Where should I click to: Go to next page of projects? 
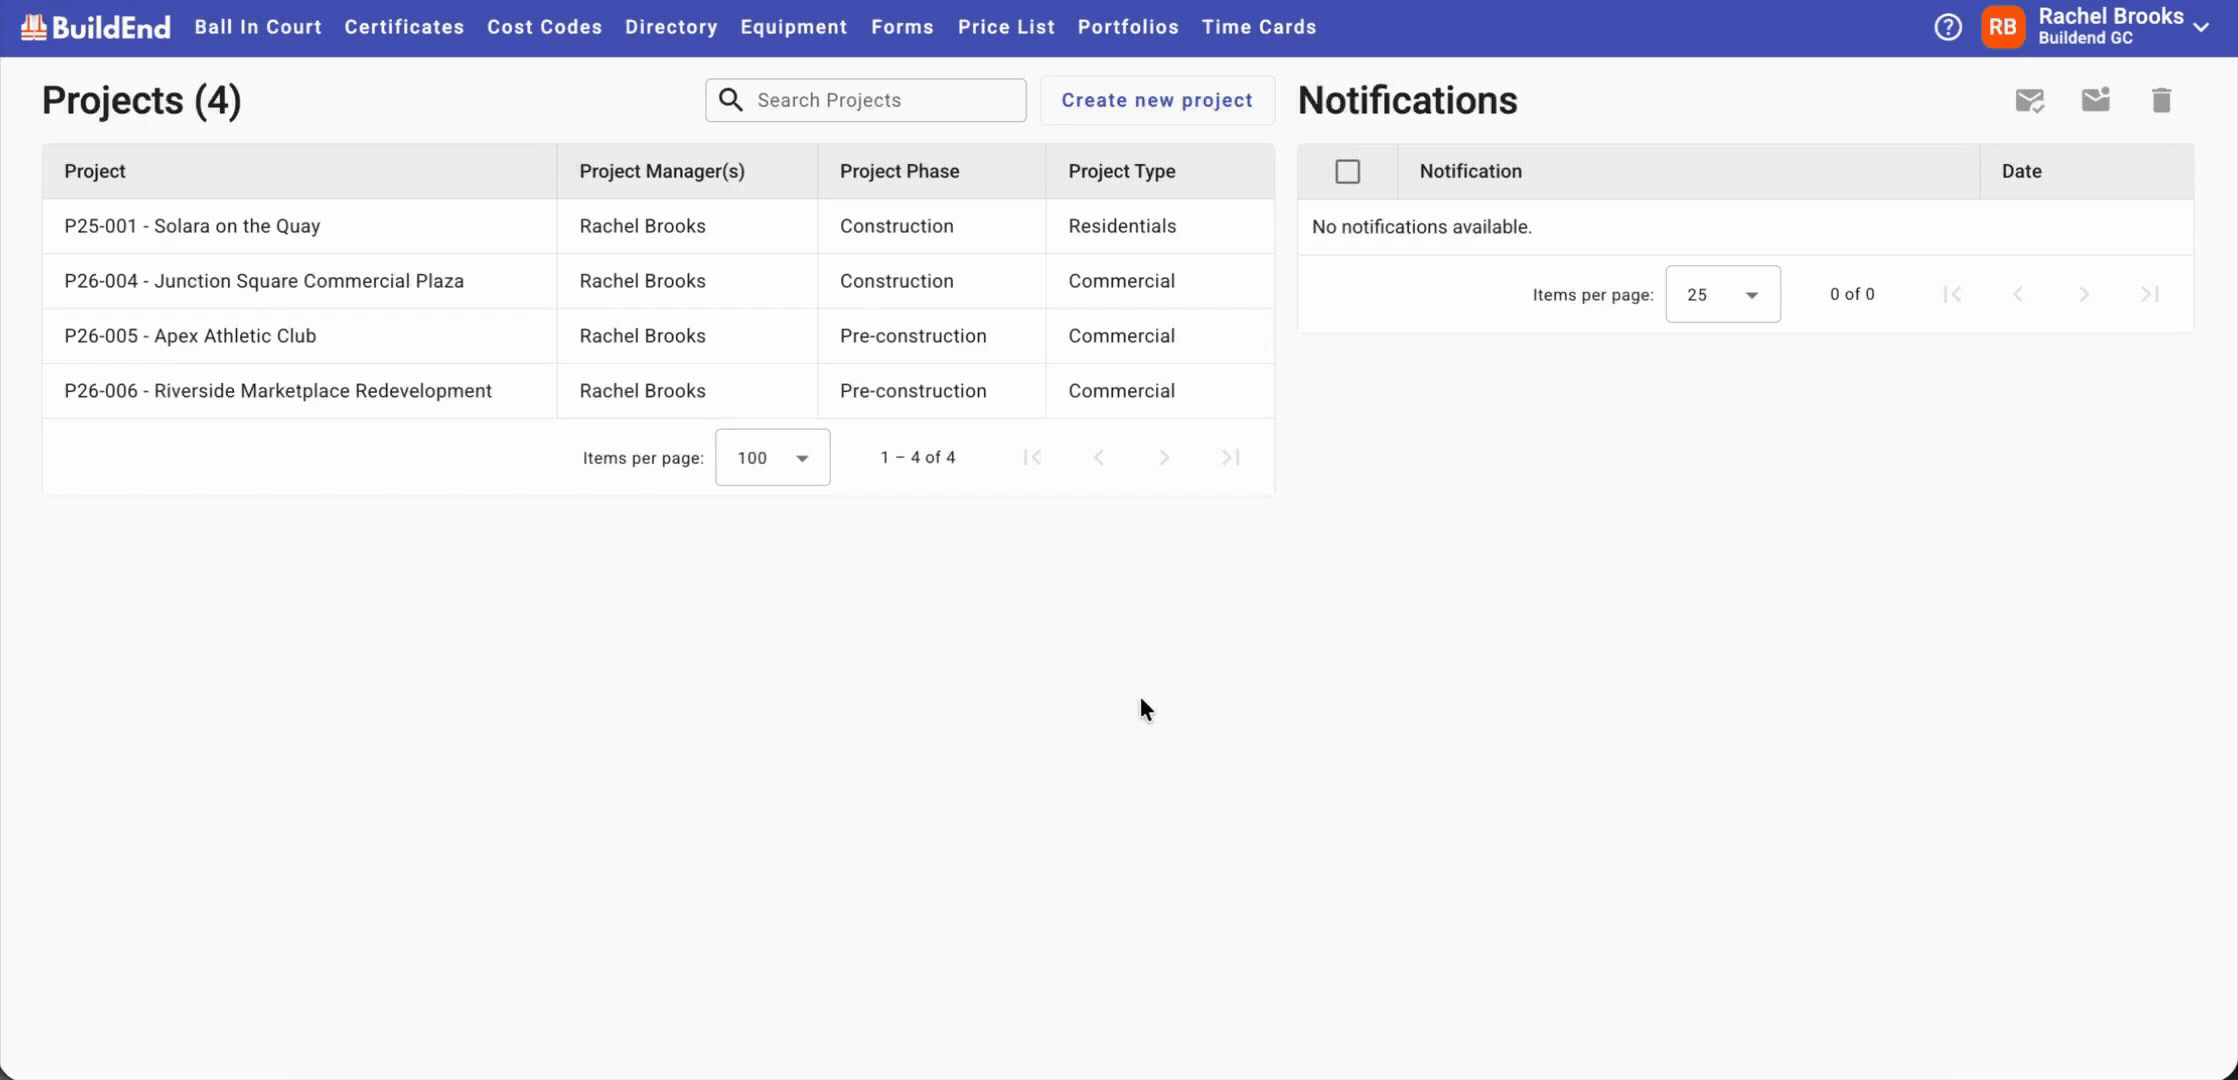(1164, 457)
